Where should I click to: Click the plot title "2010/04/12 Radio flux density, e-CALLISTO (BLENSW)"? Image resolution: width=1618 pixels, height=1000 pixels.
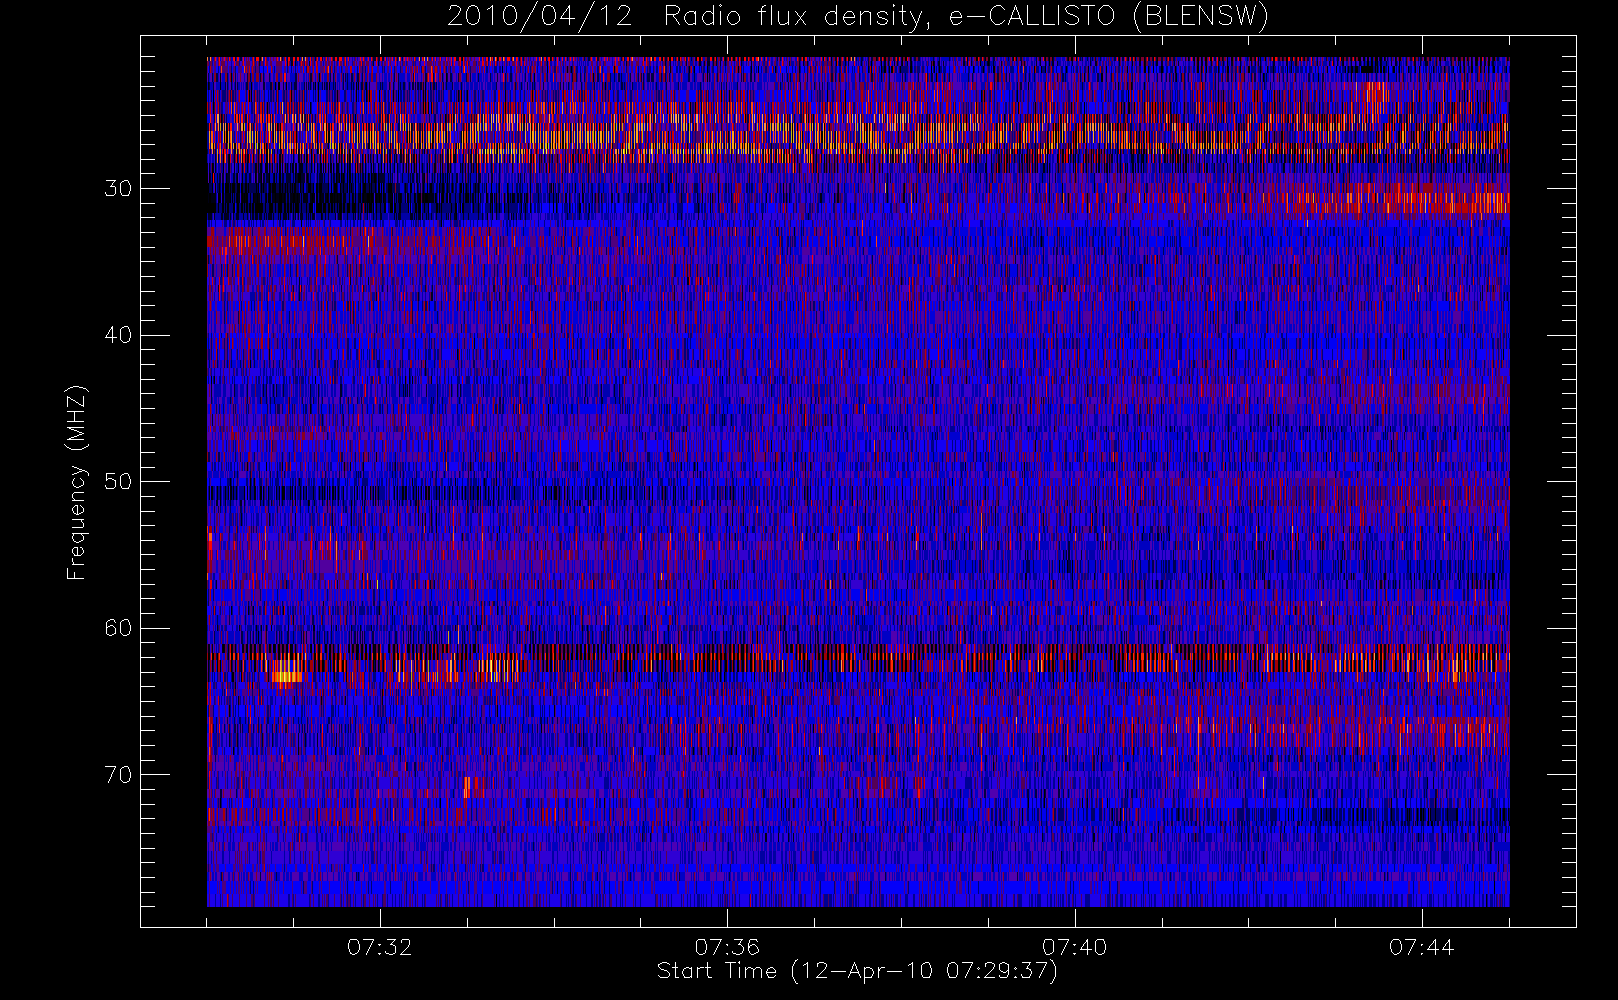point(858,17)
